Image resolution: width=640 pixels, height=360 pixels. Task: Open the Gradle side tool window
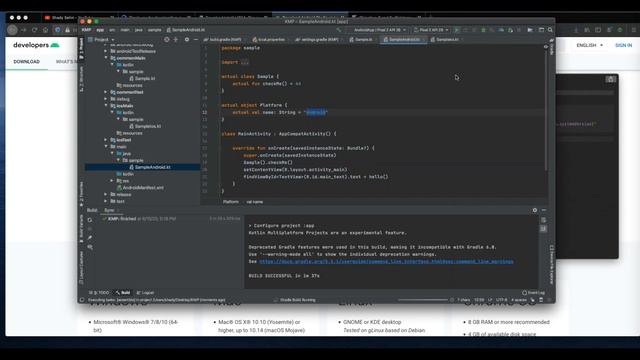(x=551, y=47)
